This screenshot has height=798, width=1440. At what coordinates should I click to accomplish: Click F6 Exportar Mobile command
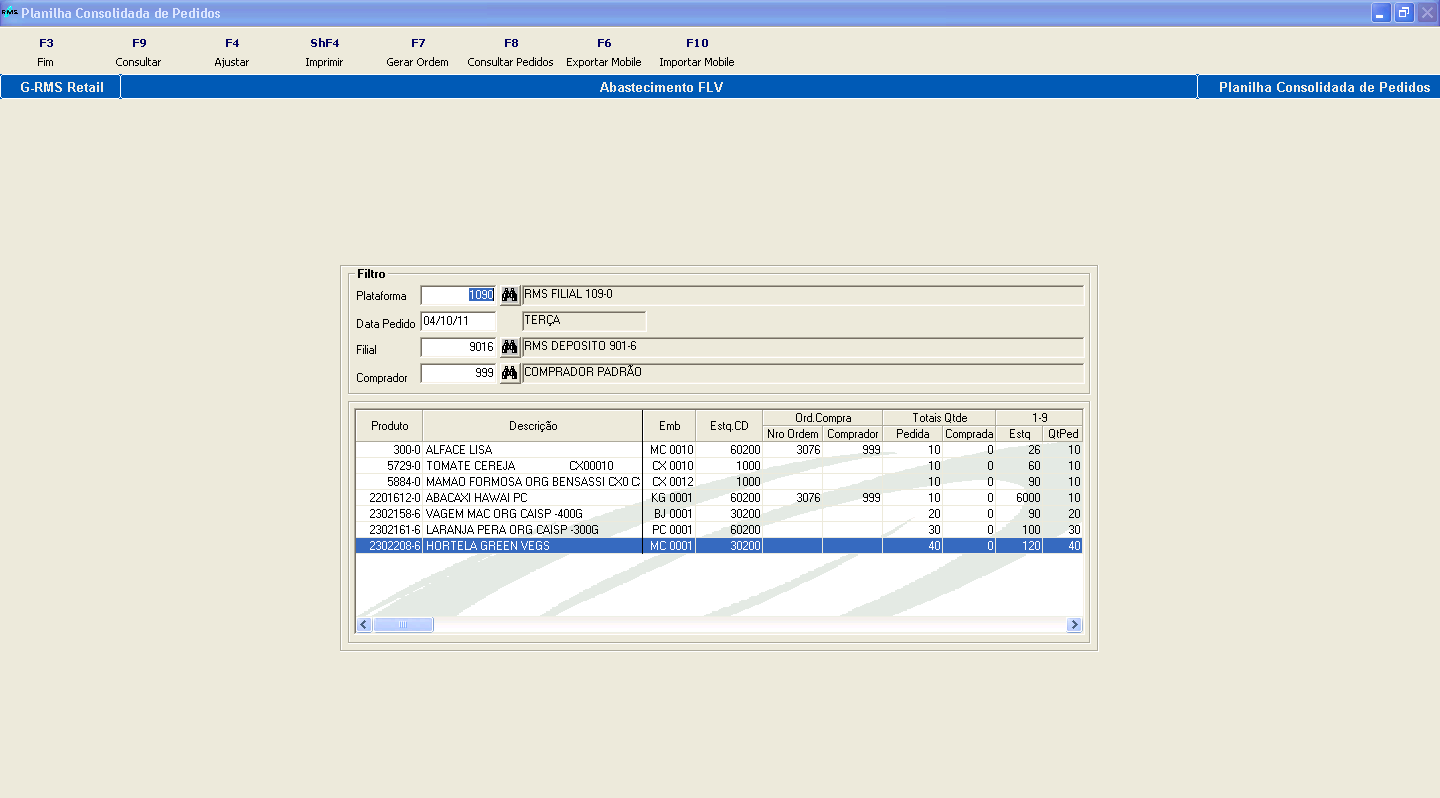pos(604,53)
